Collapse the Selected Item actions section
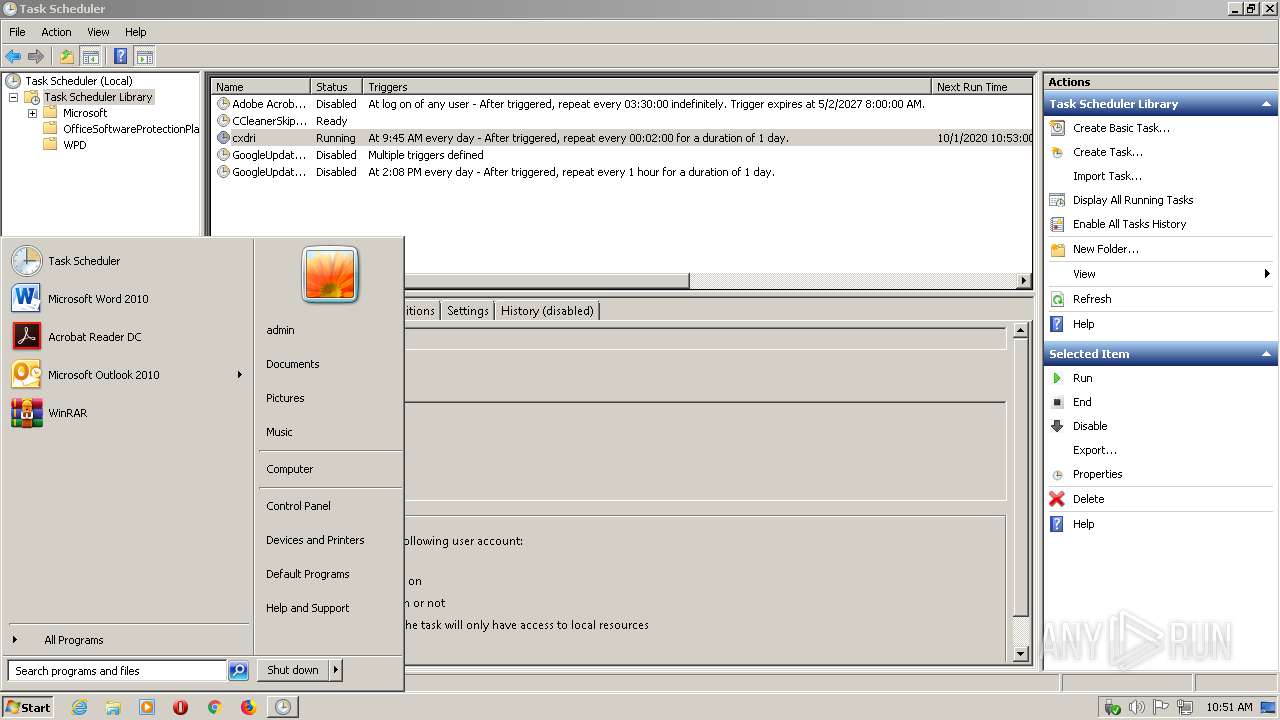 click(x=1266, y=354)
